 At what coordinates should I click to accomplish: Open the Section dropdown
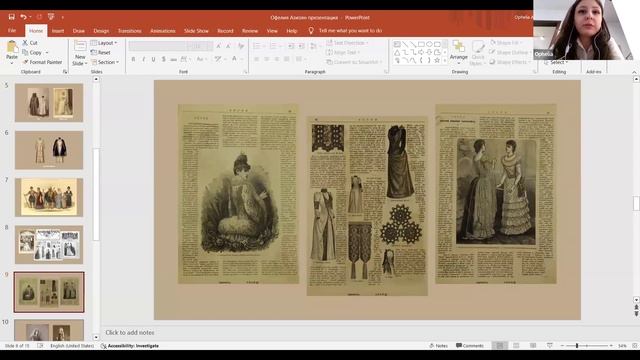(x=105, y=62)
